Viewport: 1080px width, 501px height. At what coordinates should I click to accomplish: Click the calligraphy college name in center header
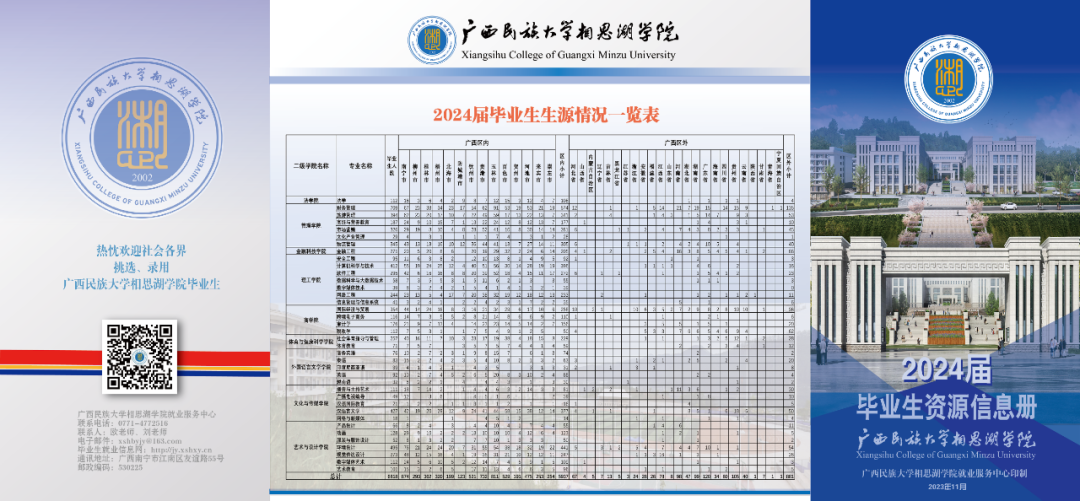pyautogui.click(x=568, y=33)
